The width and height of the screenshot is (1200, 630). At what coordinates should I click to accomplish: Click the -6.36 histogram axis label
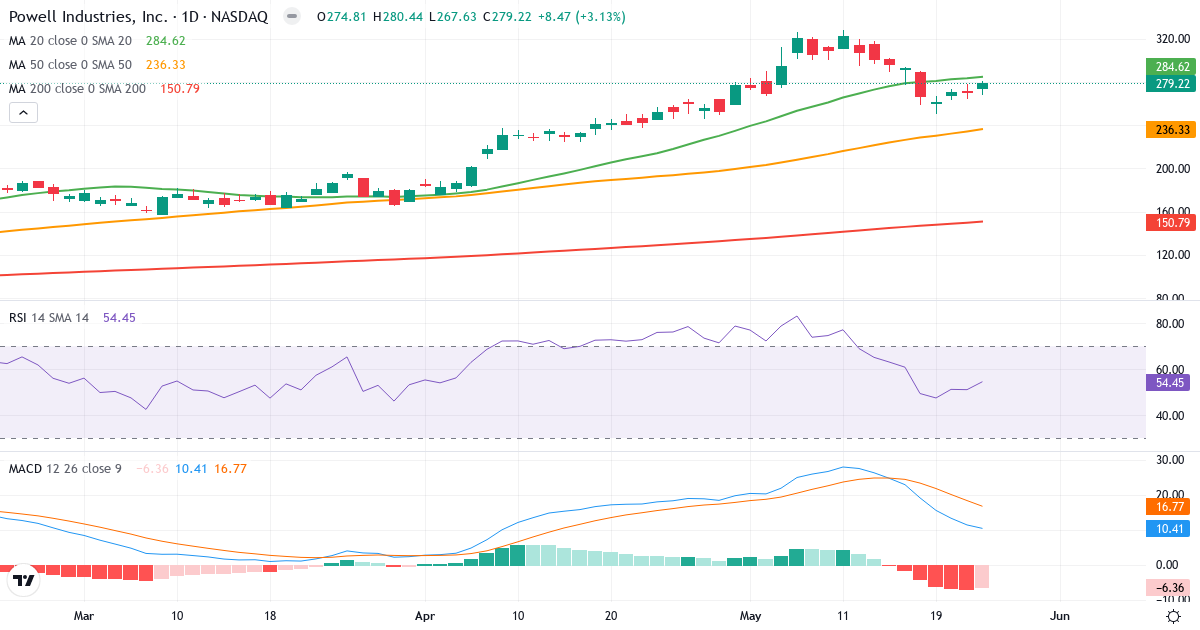[x=1170, y=587]
